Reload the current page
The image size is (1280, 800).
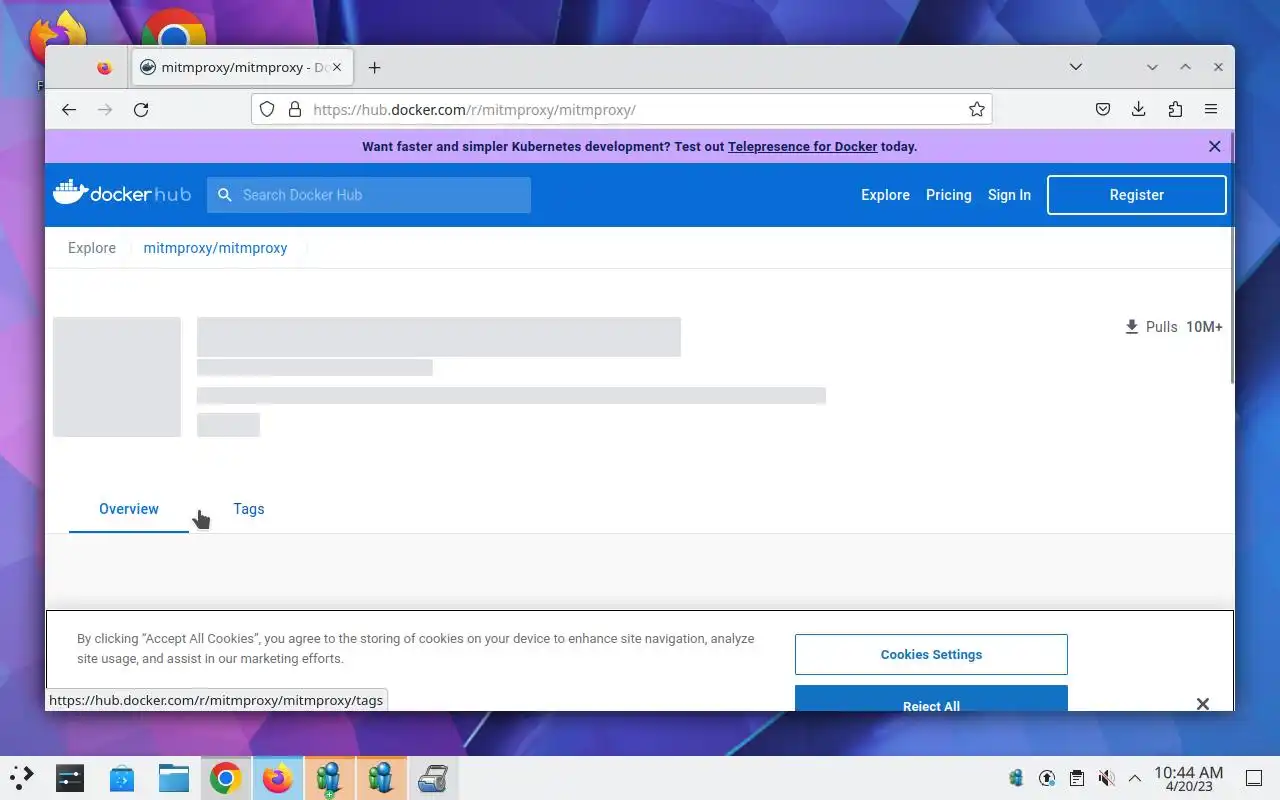click(x=141, y=110)
